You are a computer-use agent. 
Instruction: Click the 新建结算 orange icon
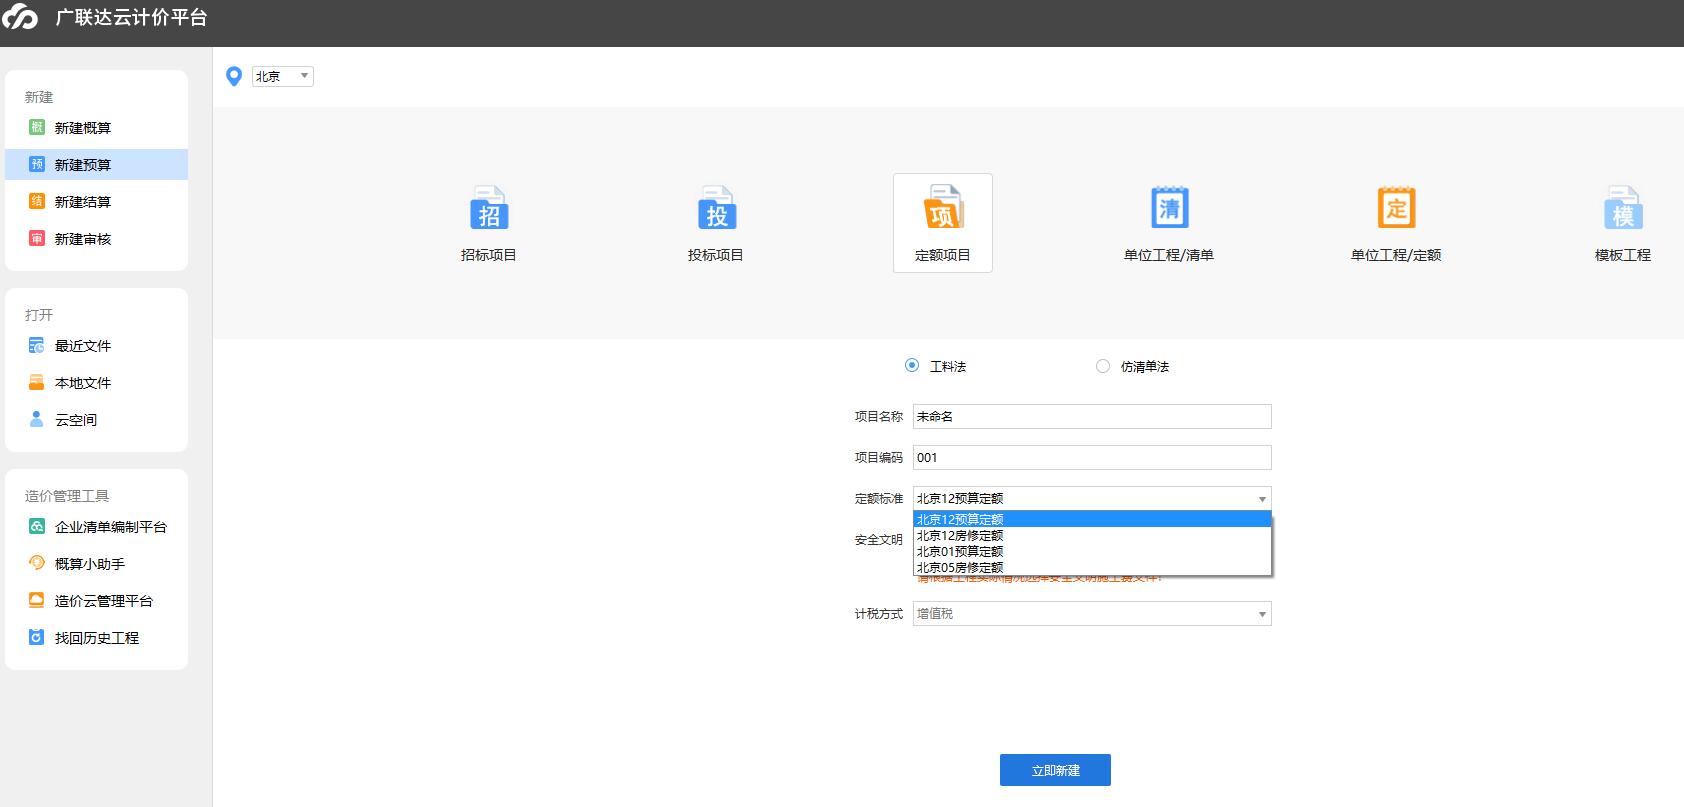[37, 201]
